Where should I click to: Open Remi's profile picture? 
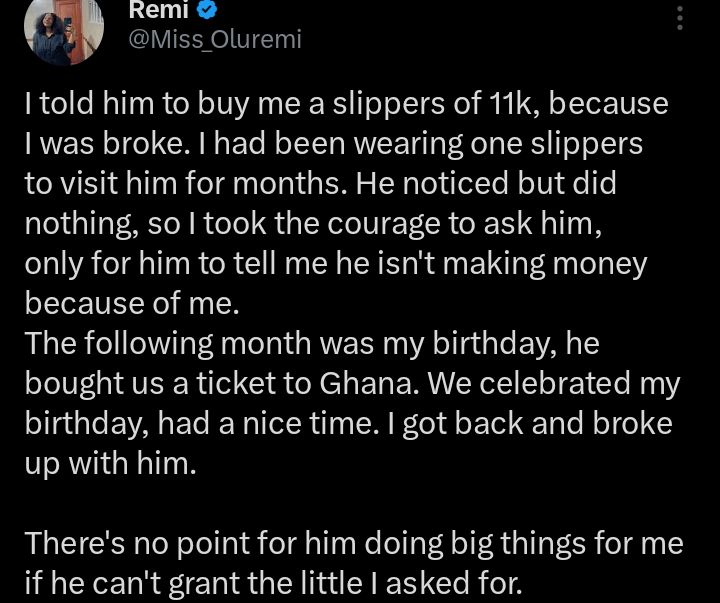tap(64, 28)
